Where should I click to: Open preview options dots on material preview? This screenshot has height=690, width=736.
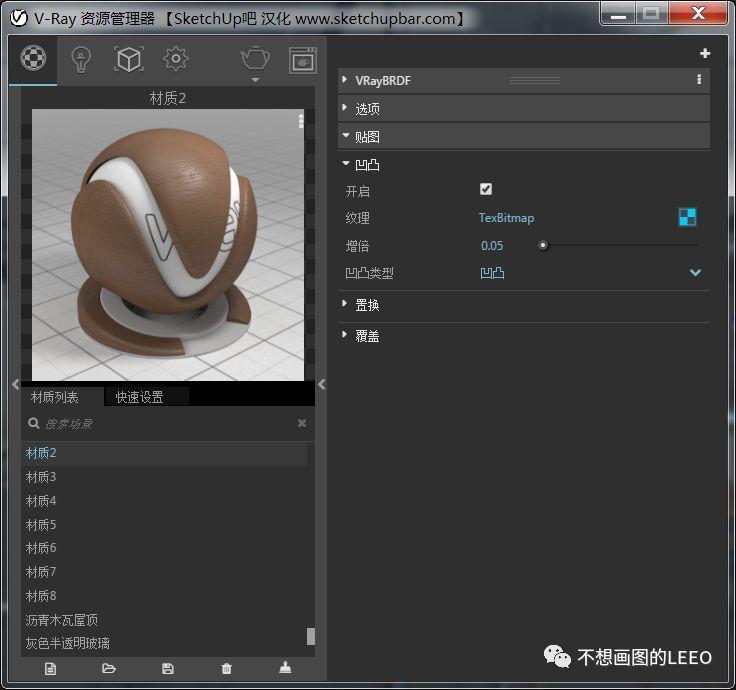coord(301,121)
